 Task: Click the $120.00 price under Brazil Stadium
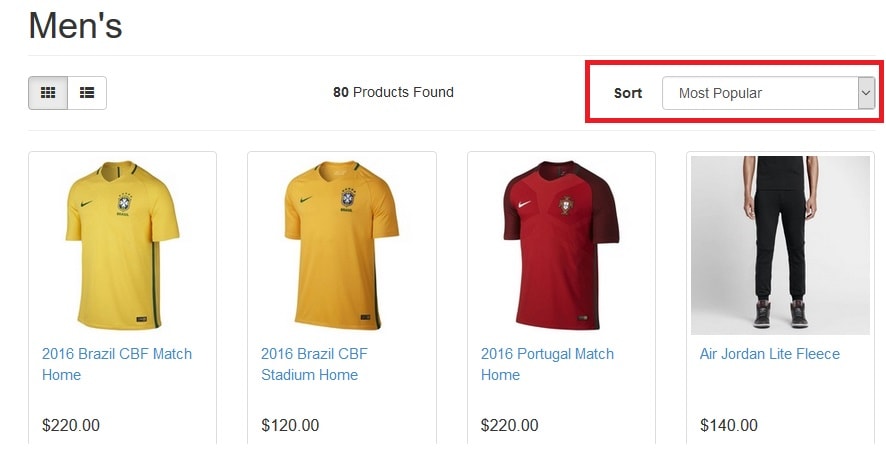pyautogui.click(x=290, y=425)
